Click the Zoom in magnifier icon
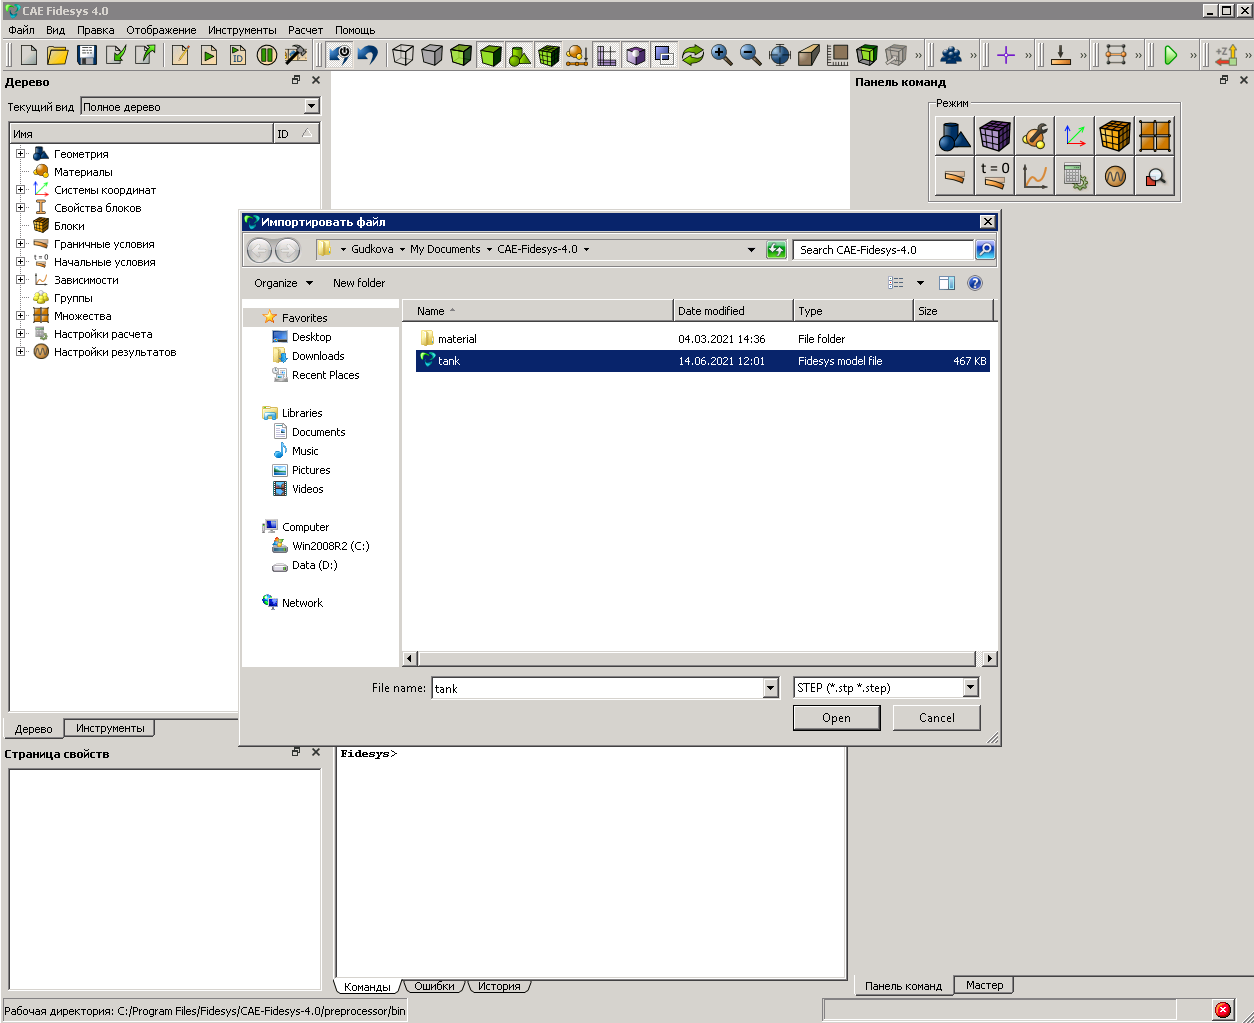 coord(722,55)
